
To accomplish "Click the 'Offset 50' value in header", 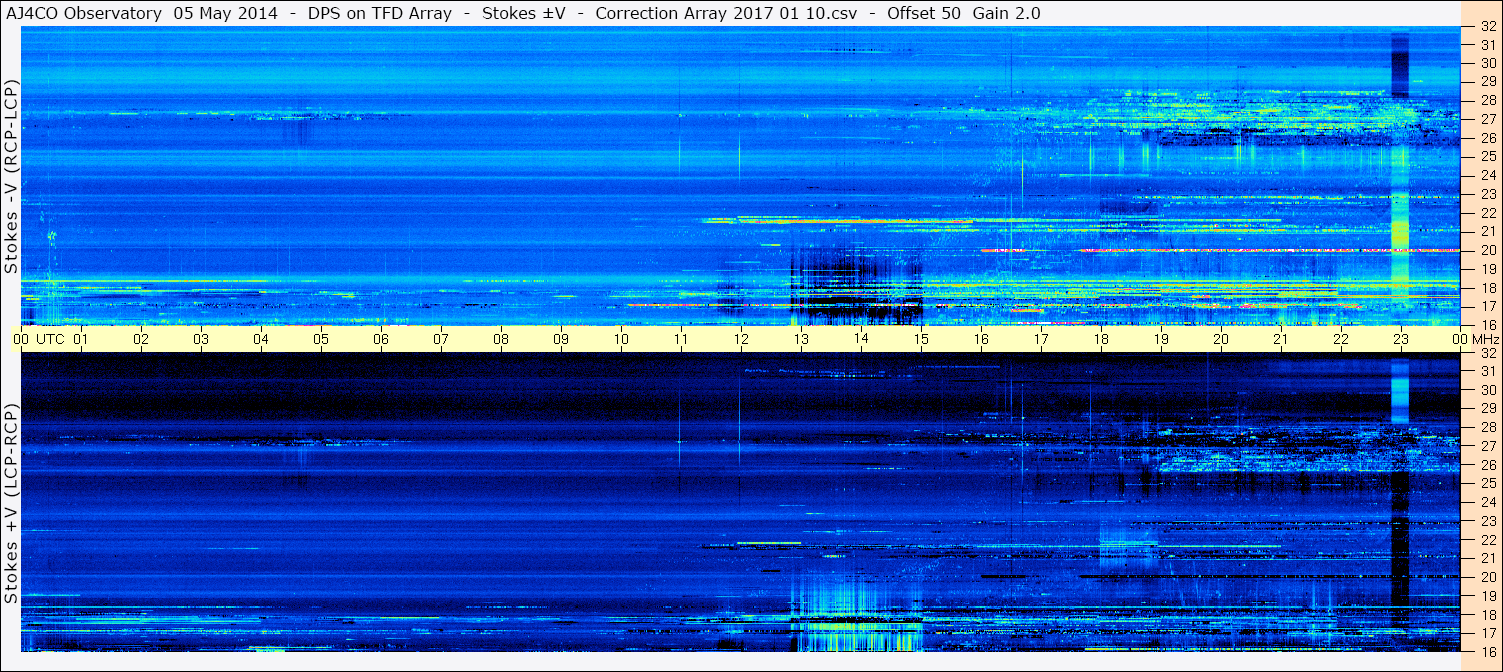I will tap(923, 14).
